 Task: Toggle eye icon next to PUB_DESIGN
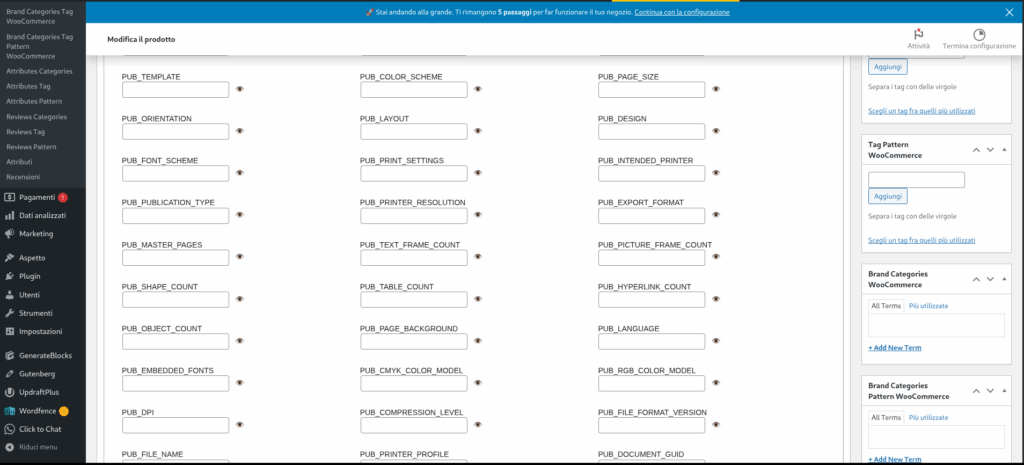pos(716,131)
